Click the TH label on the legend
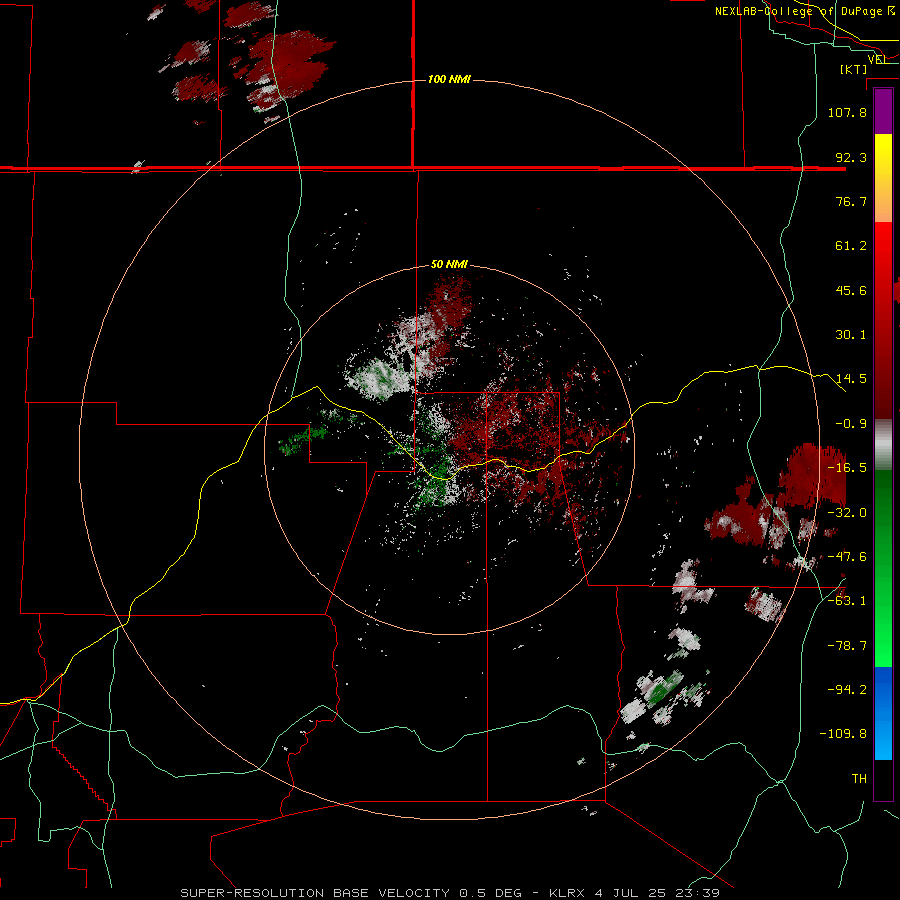This screenshot has width=900, height=900. (x=859, y=779)
